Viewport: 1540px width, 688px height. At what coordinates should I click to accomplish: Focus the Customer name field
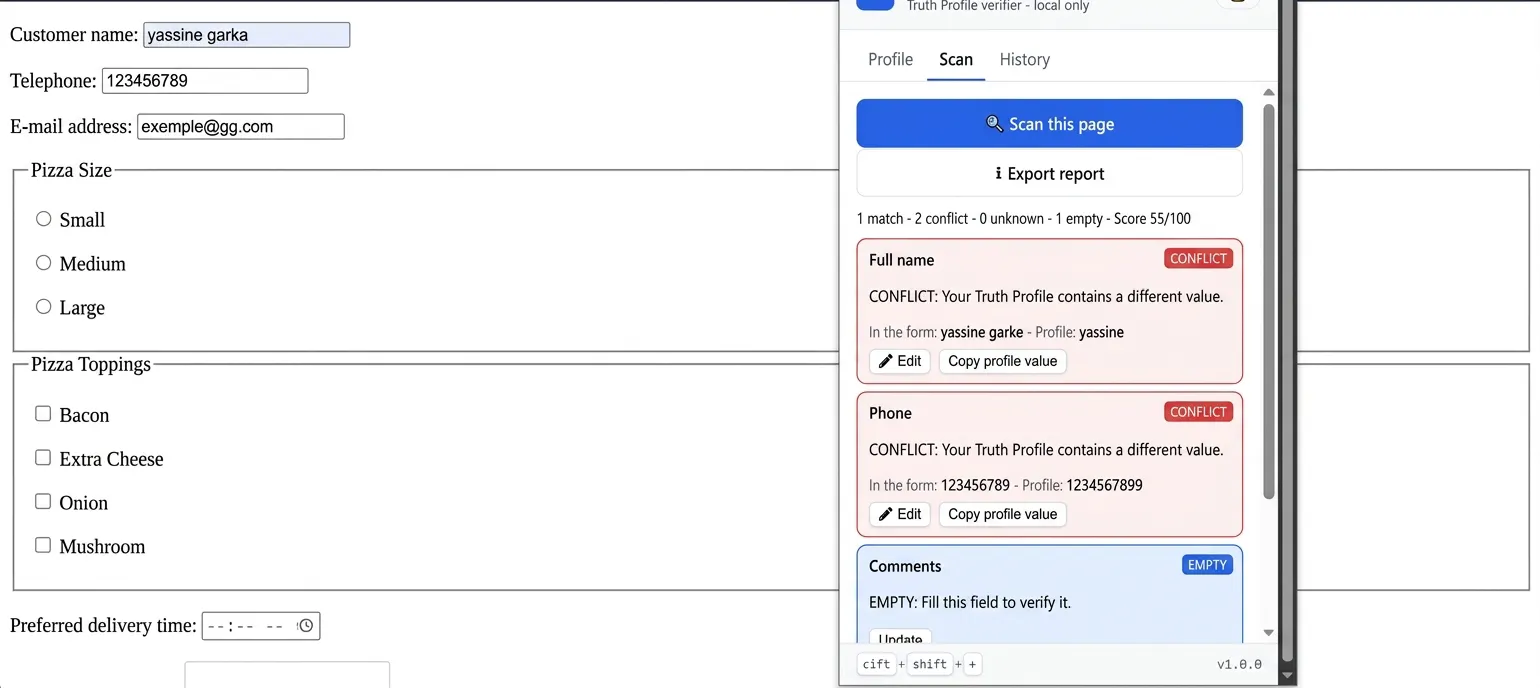click(x=247, y=35)
